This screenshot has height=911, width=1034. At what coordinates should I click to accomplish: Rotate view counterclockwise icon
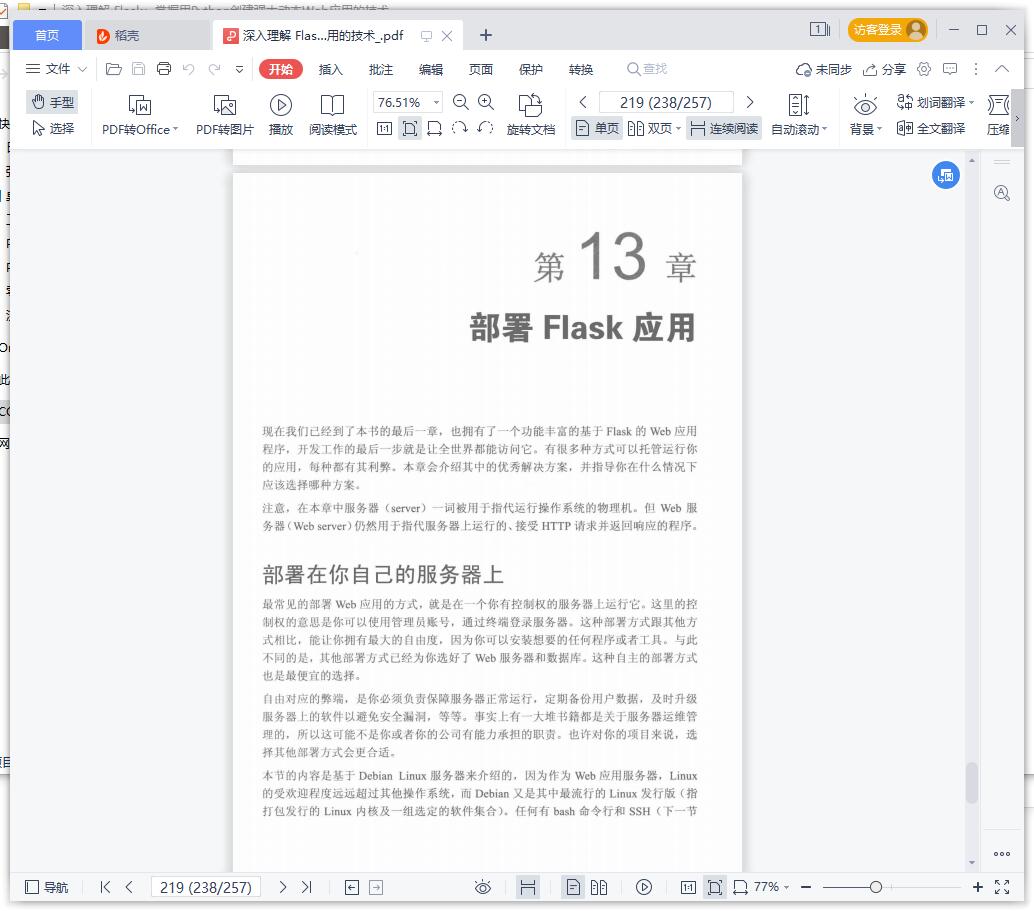tap(485, 128)
